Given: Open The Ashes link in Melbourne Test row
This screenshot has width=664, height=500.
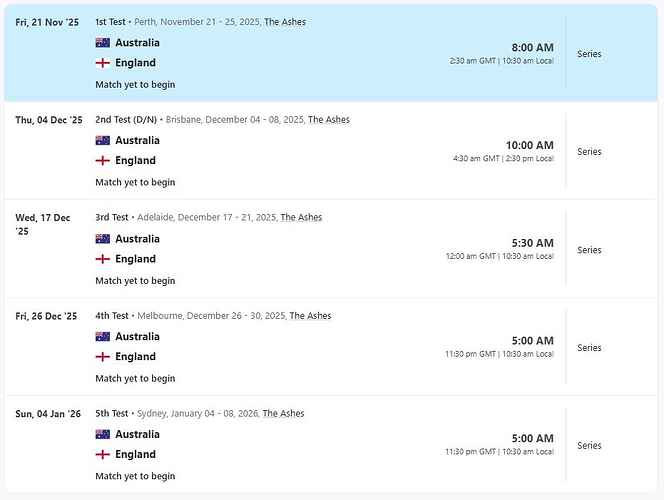Looking at the screenshot, I should point(310,316).
